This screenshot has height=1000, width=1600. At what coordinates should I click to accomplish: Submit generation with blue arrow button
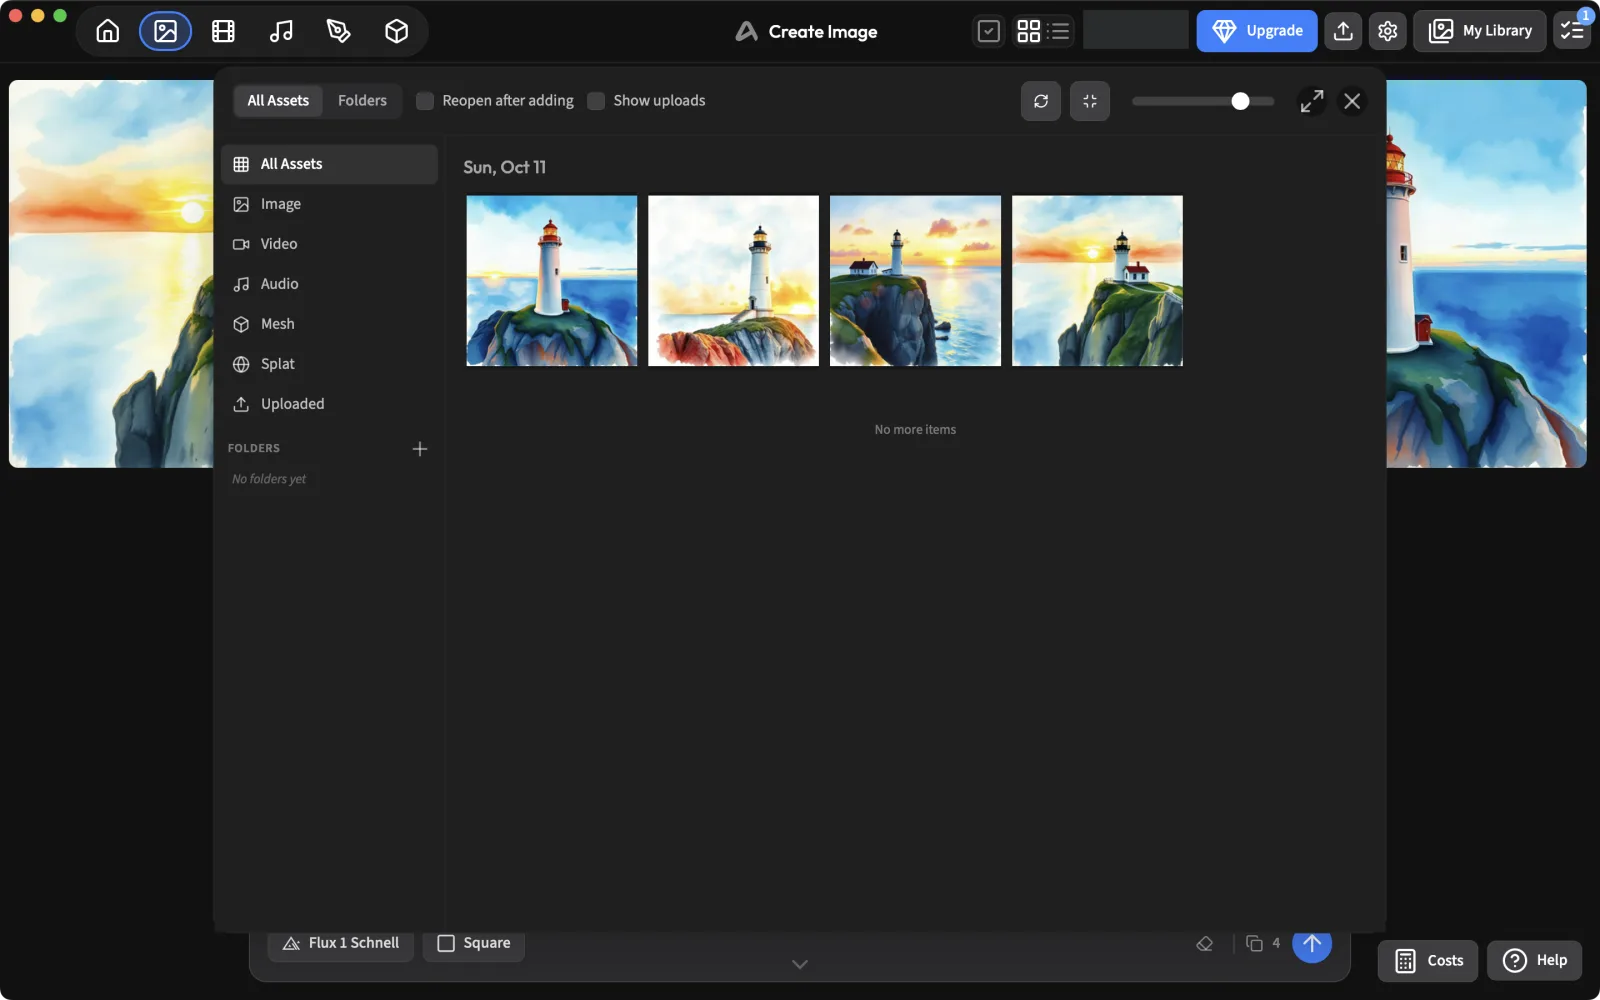[x=1312, y=943]
